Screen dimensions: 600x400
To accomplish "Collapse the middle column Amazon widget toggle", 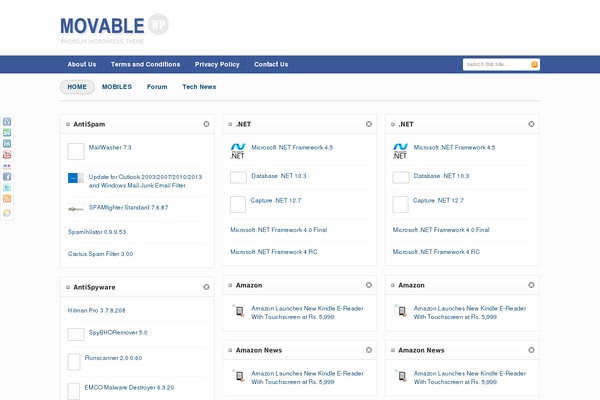I will tap(230, 286).
